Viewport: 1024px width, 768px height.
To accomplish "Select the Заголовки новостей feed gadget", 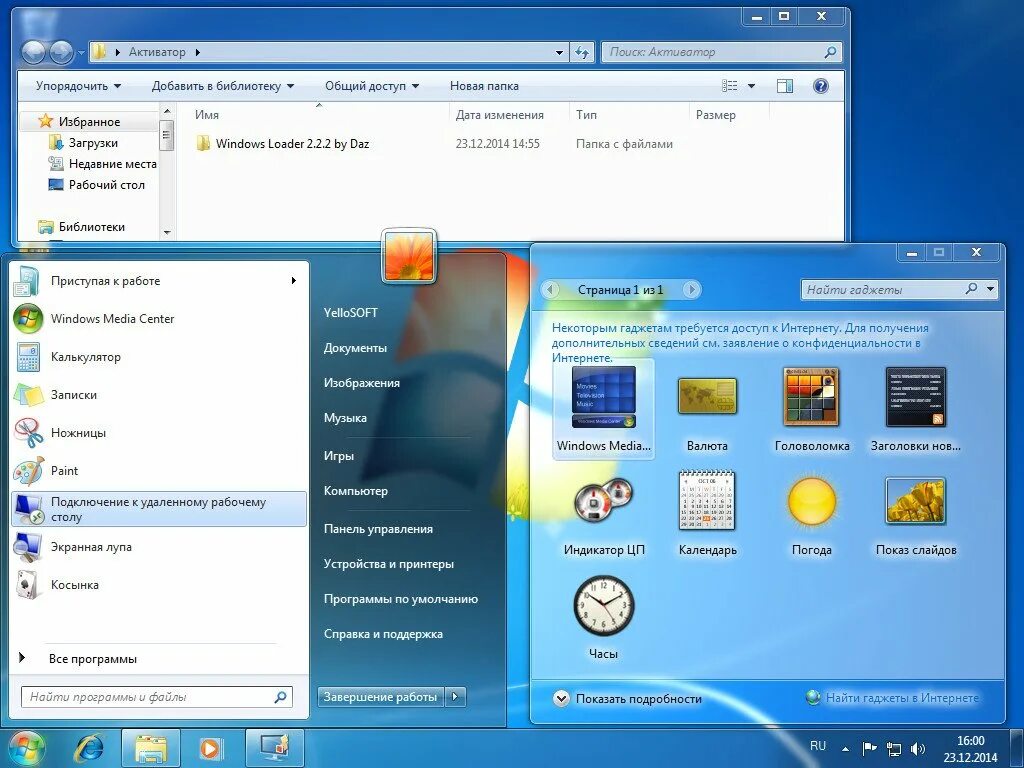I will click(x=916, y=409).
